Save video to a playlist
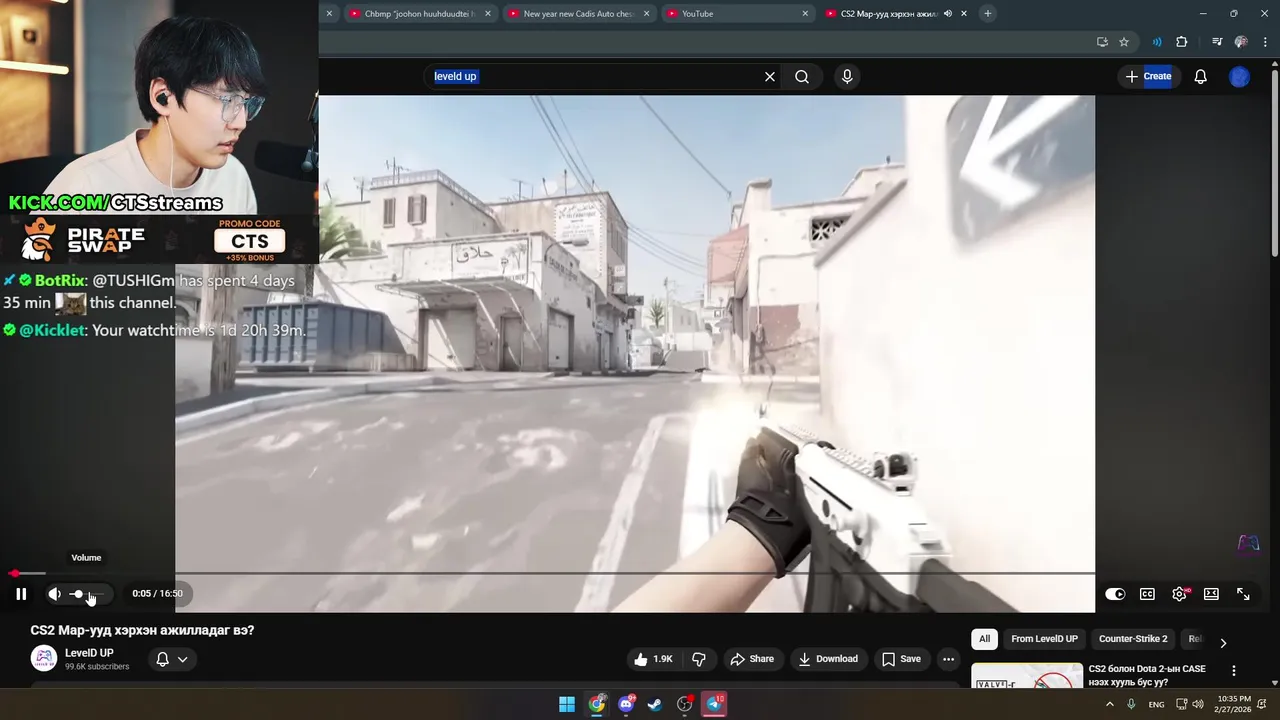 click(x=901, y=659)
